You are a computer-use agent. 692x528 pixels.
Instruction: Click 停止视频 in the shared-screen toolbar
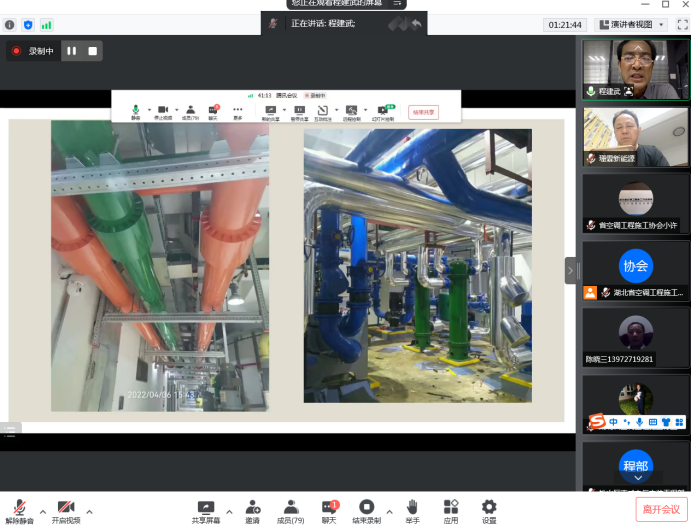click(x=163, y=112)
